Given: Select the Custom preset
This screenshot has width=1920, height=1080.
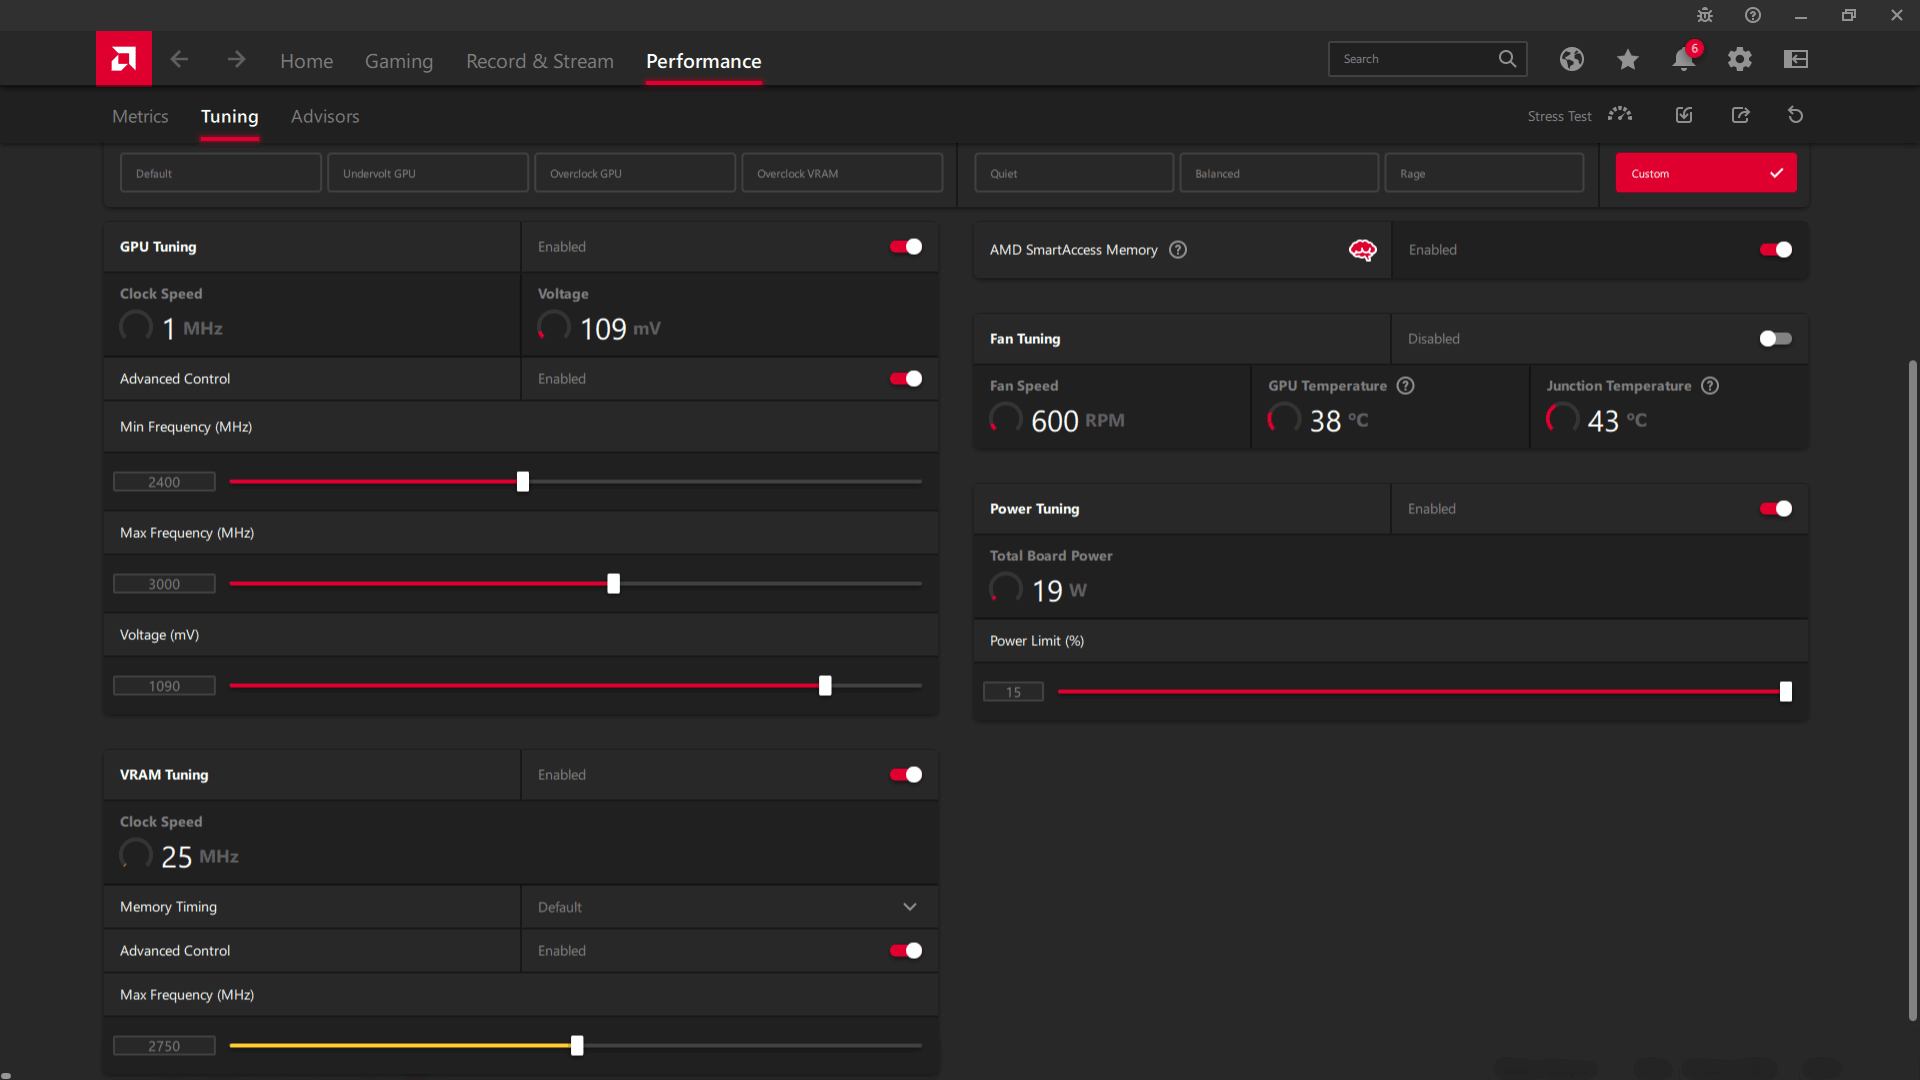Looking at the screenshot, I should coord(1706,173).
